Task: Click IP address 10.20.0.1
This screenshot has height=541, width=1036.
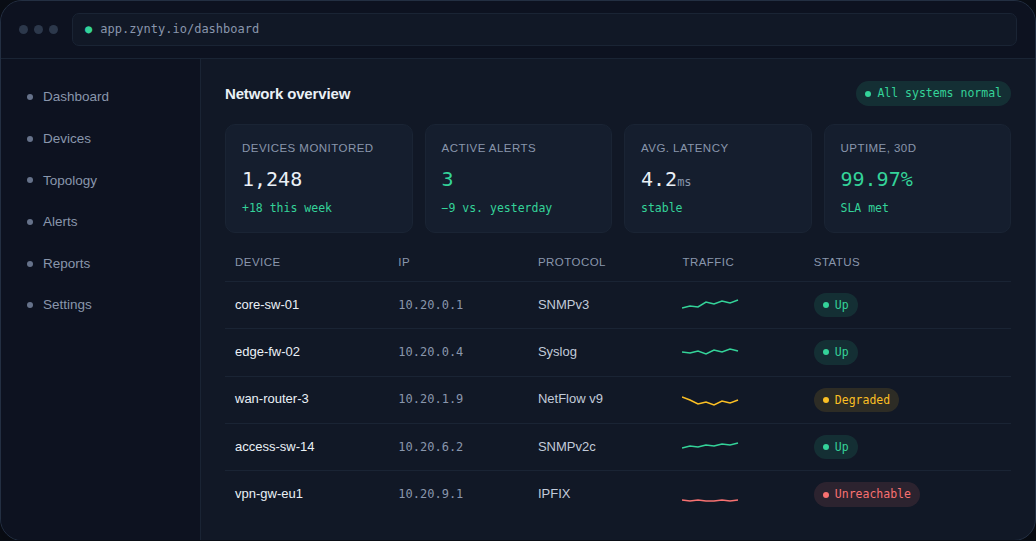Action: click(x=431, y=305)
